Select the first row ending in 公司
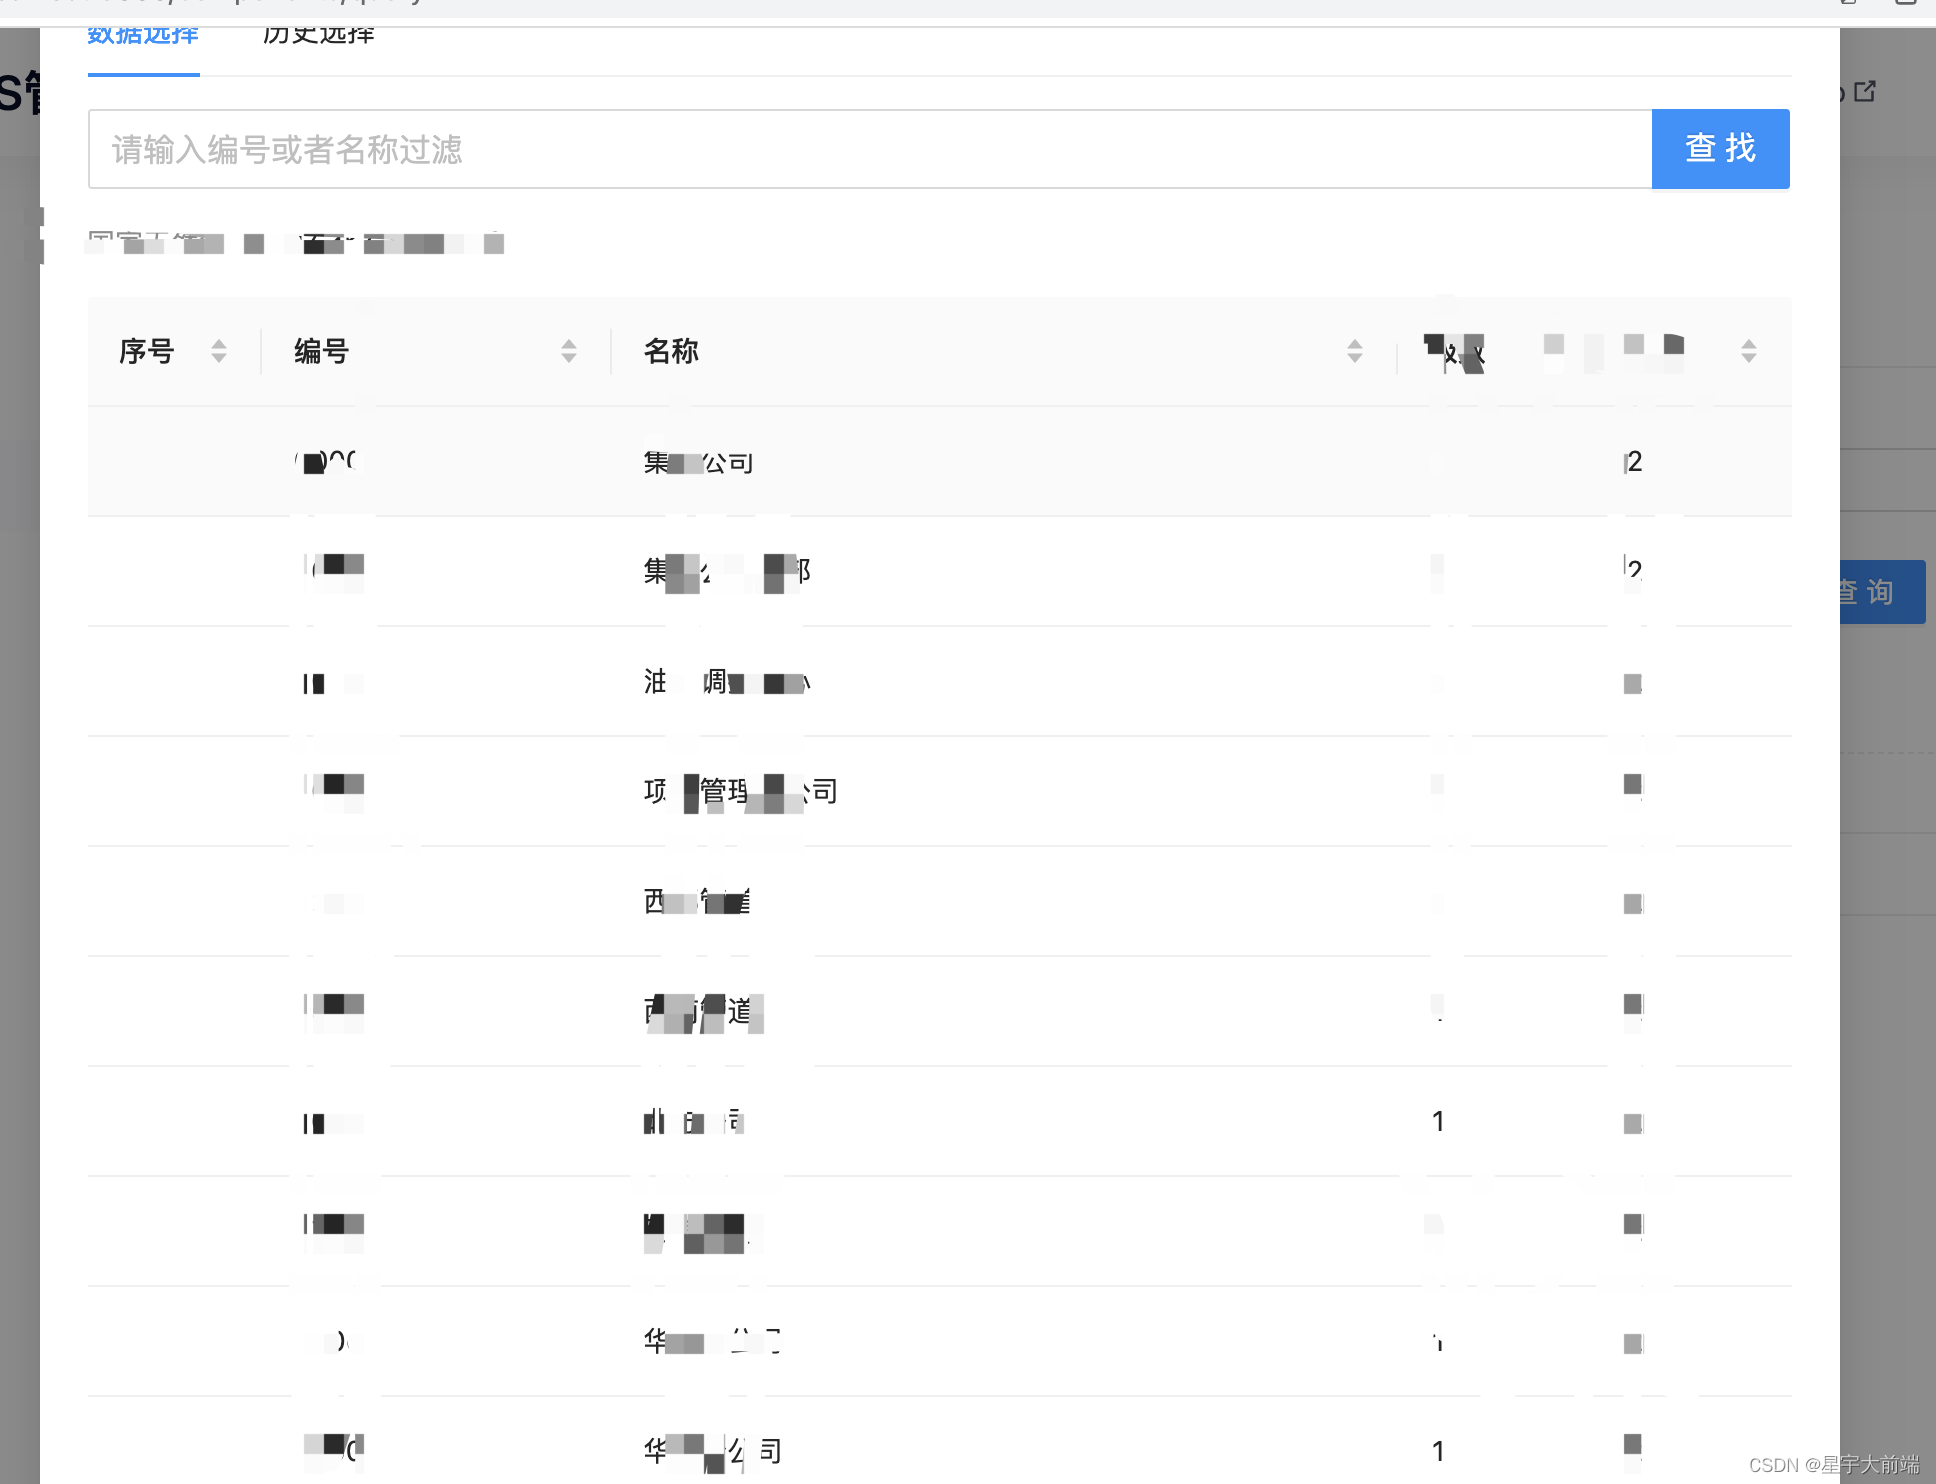Viewport: 1936px width, 1484px height. coord(698,462)
